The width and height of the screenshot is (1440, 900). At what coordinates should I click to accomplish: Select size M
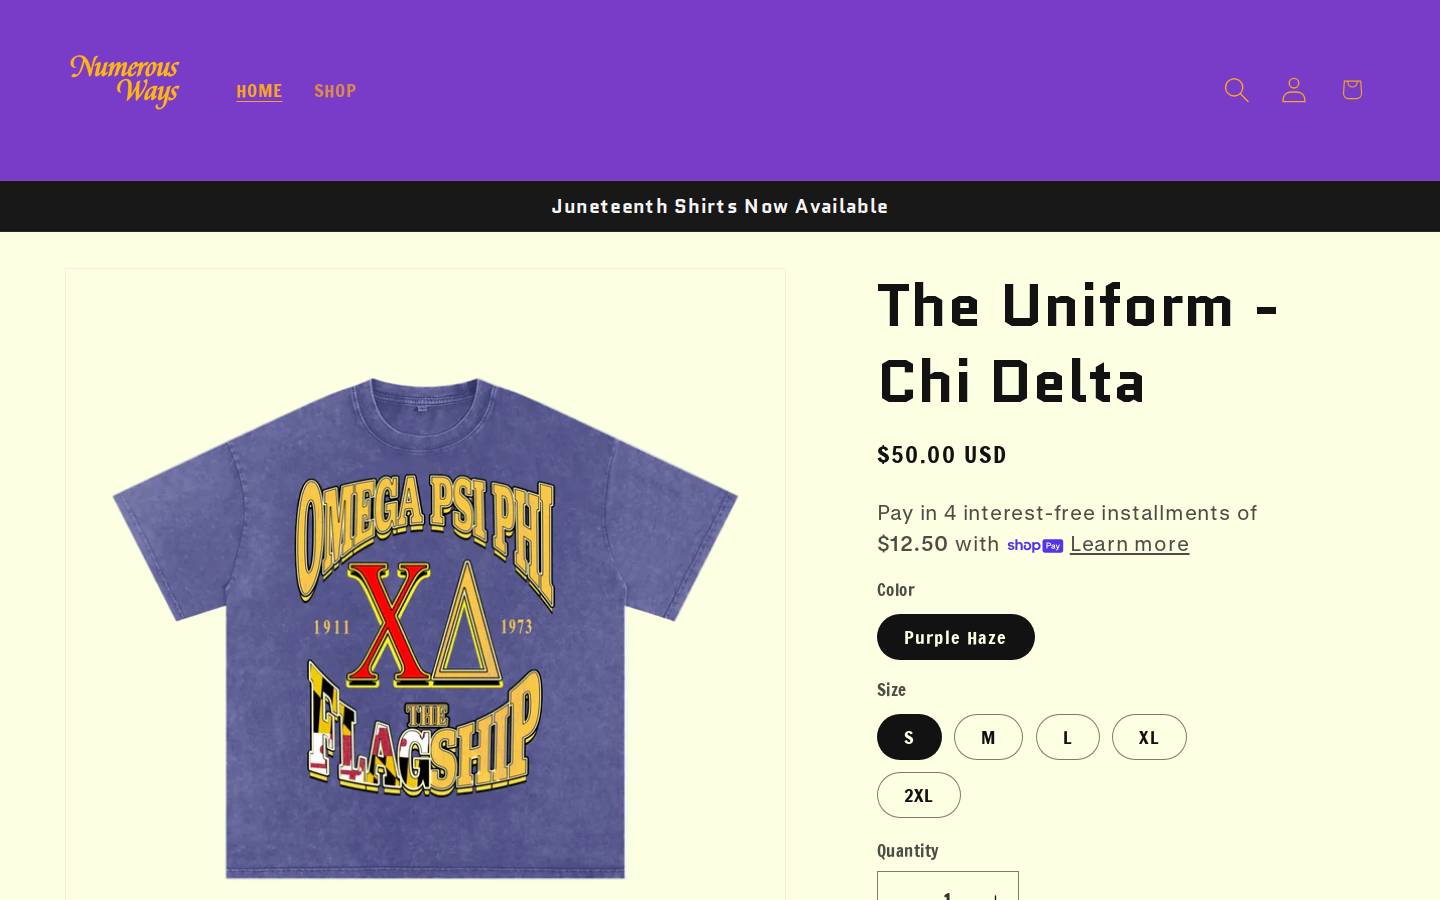988,737
